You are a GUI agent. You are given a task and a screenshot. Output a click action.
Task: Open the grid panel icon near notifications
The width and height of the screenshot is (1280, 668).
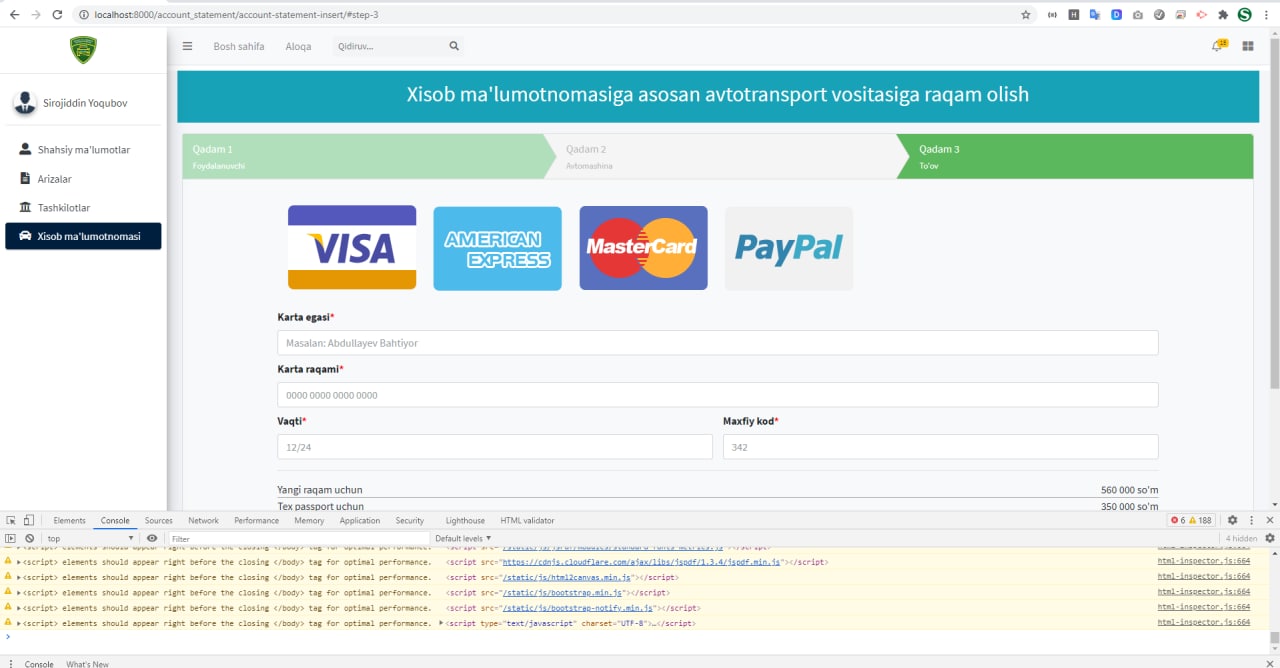1248,46
